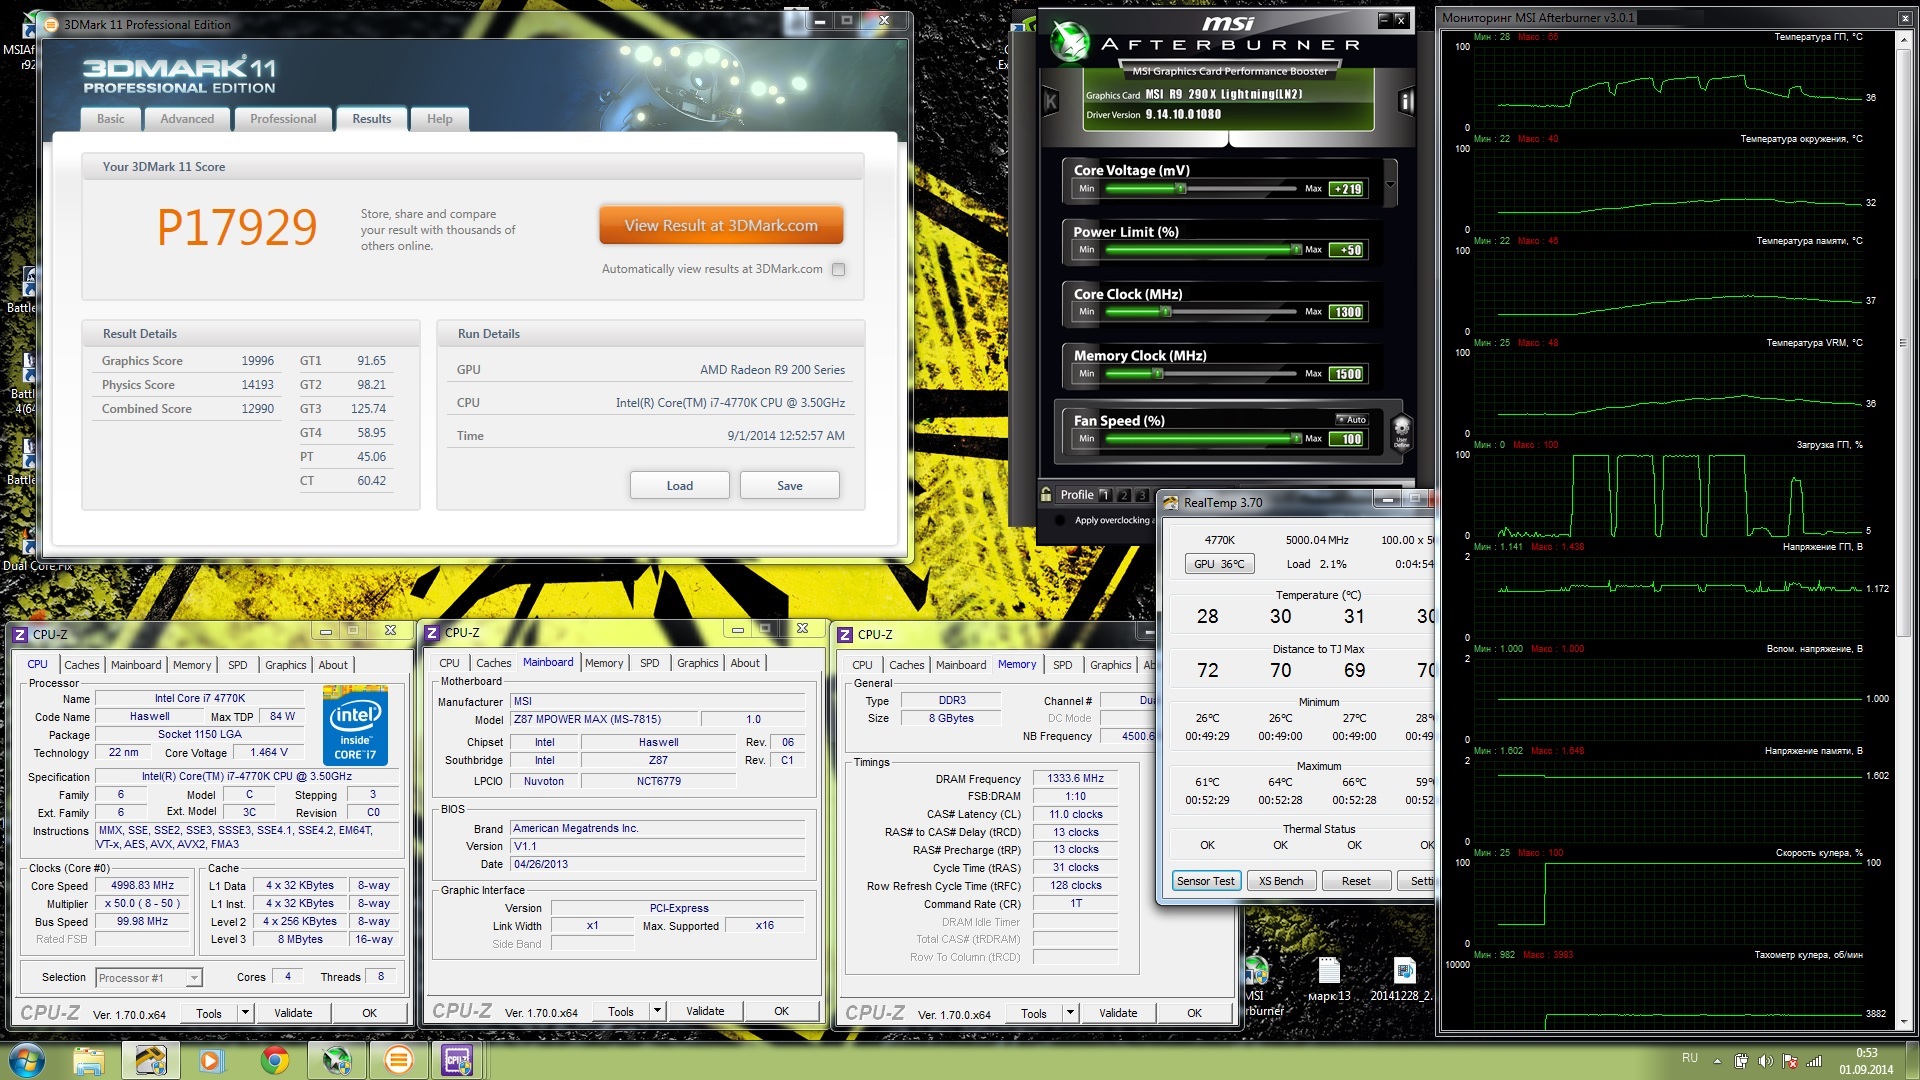The width and height of the screenshot is (1920, 1080).
Task: Click Validate in the Mainboard CPU-Z window
Action: (x=705, y=1011)
